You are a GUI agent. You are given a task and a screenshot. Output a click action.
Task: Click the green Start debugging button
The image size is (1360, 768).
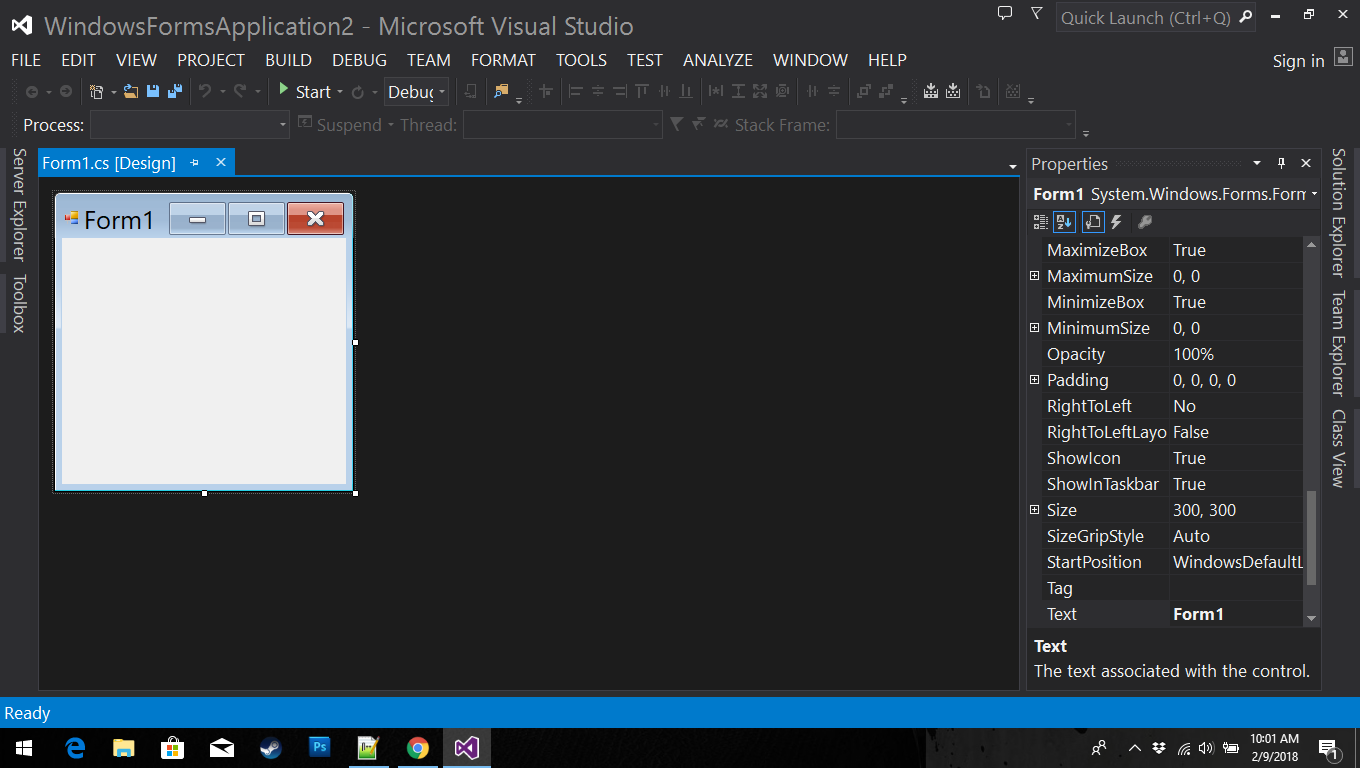click(285, 90)
